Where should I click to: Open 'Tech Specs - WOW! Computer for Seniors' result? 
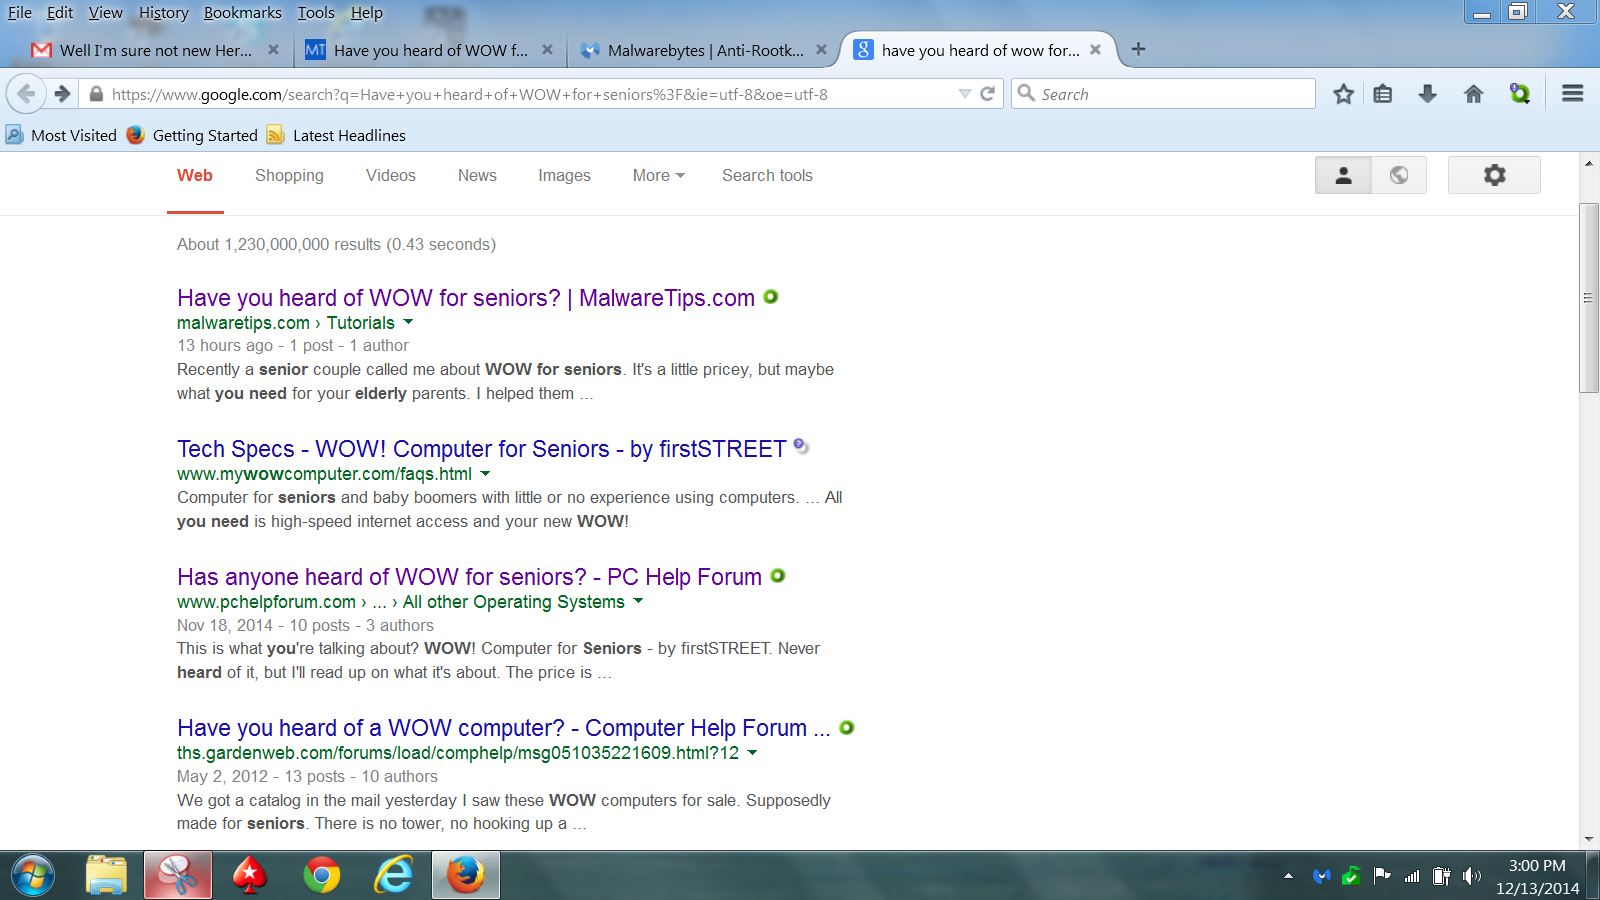[x=482, y=449]
